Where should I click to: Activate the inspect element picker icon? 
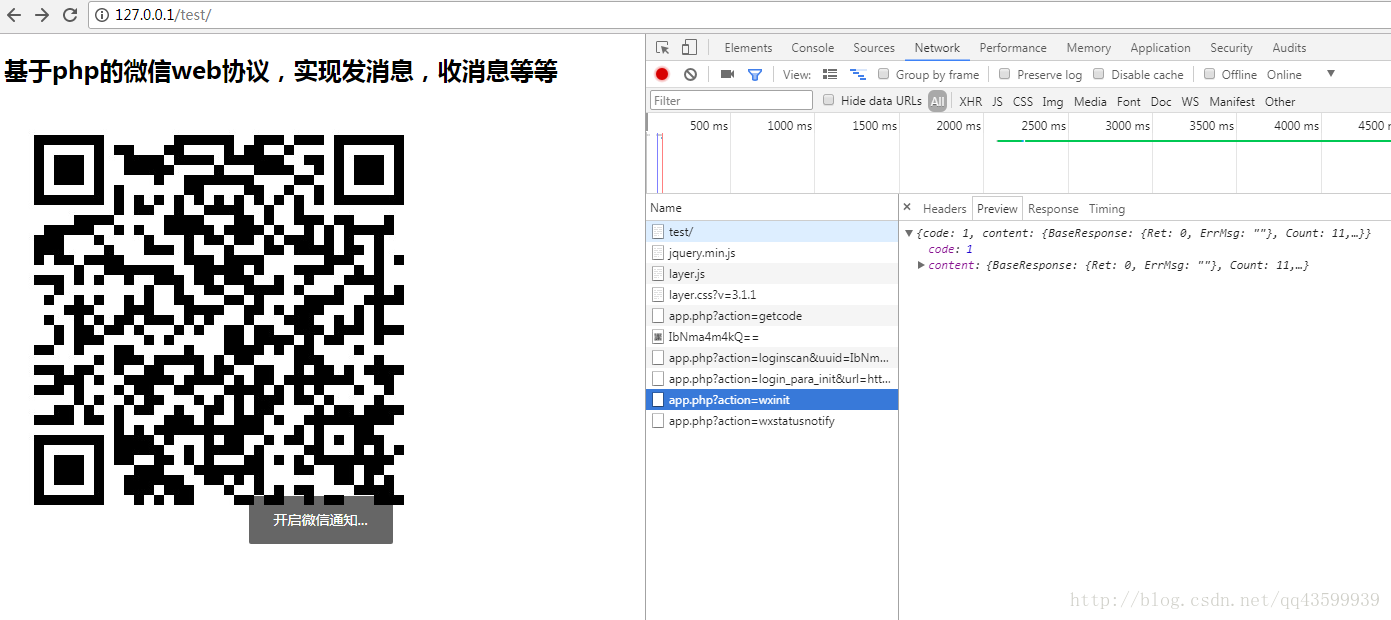[x=663, y=47]
